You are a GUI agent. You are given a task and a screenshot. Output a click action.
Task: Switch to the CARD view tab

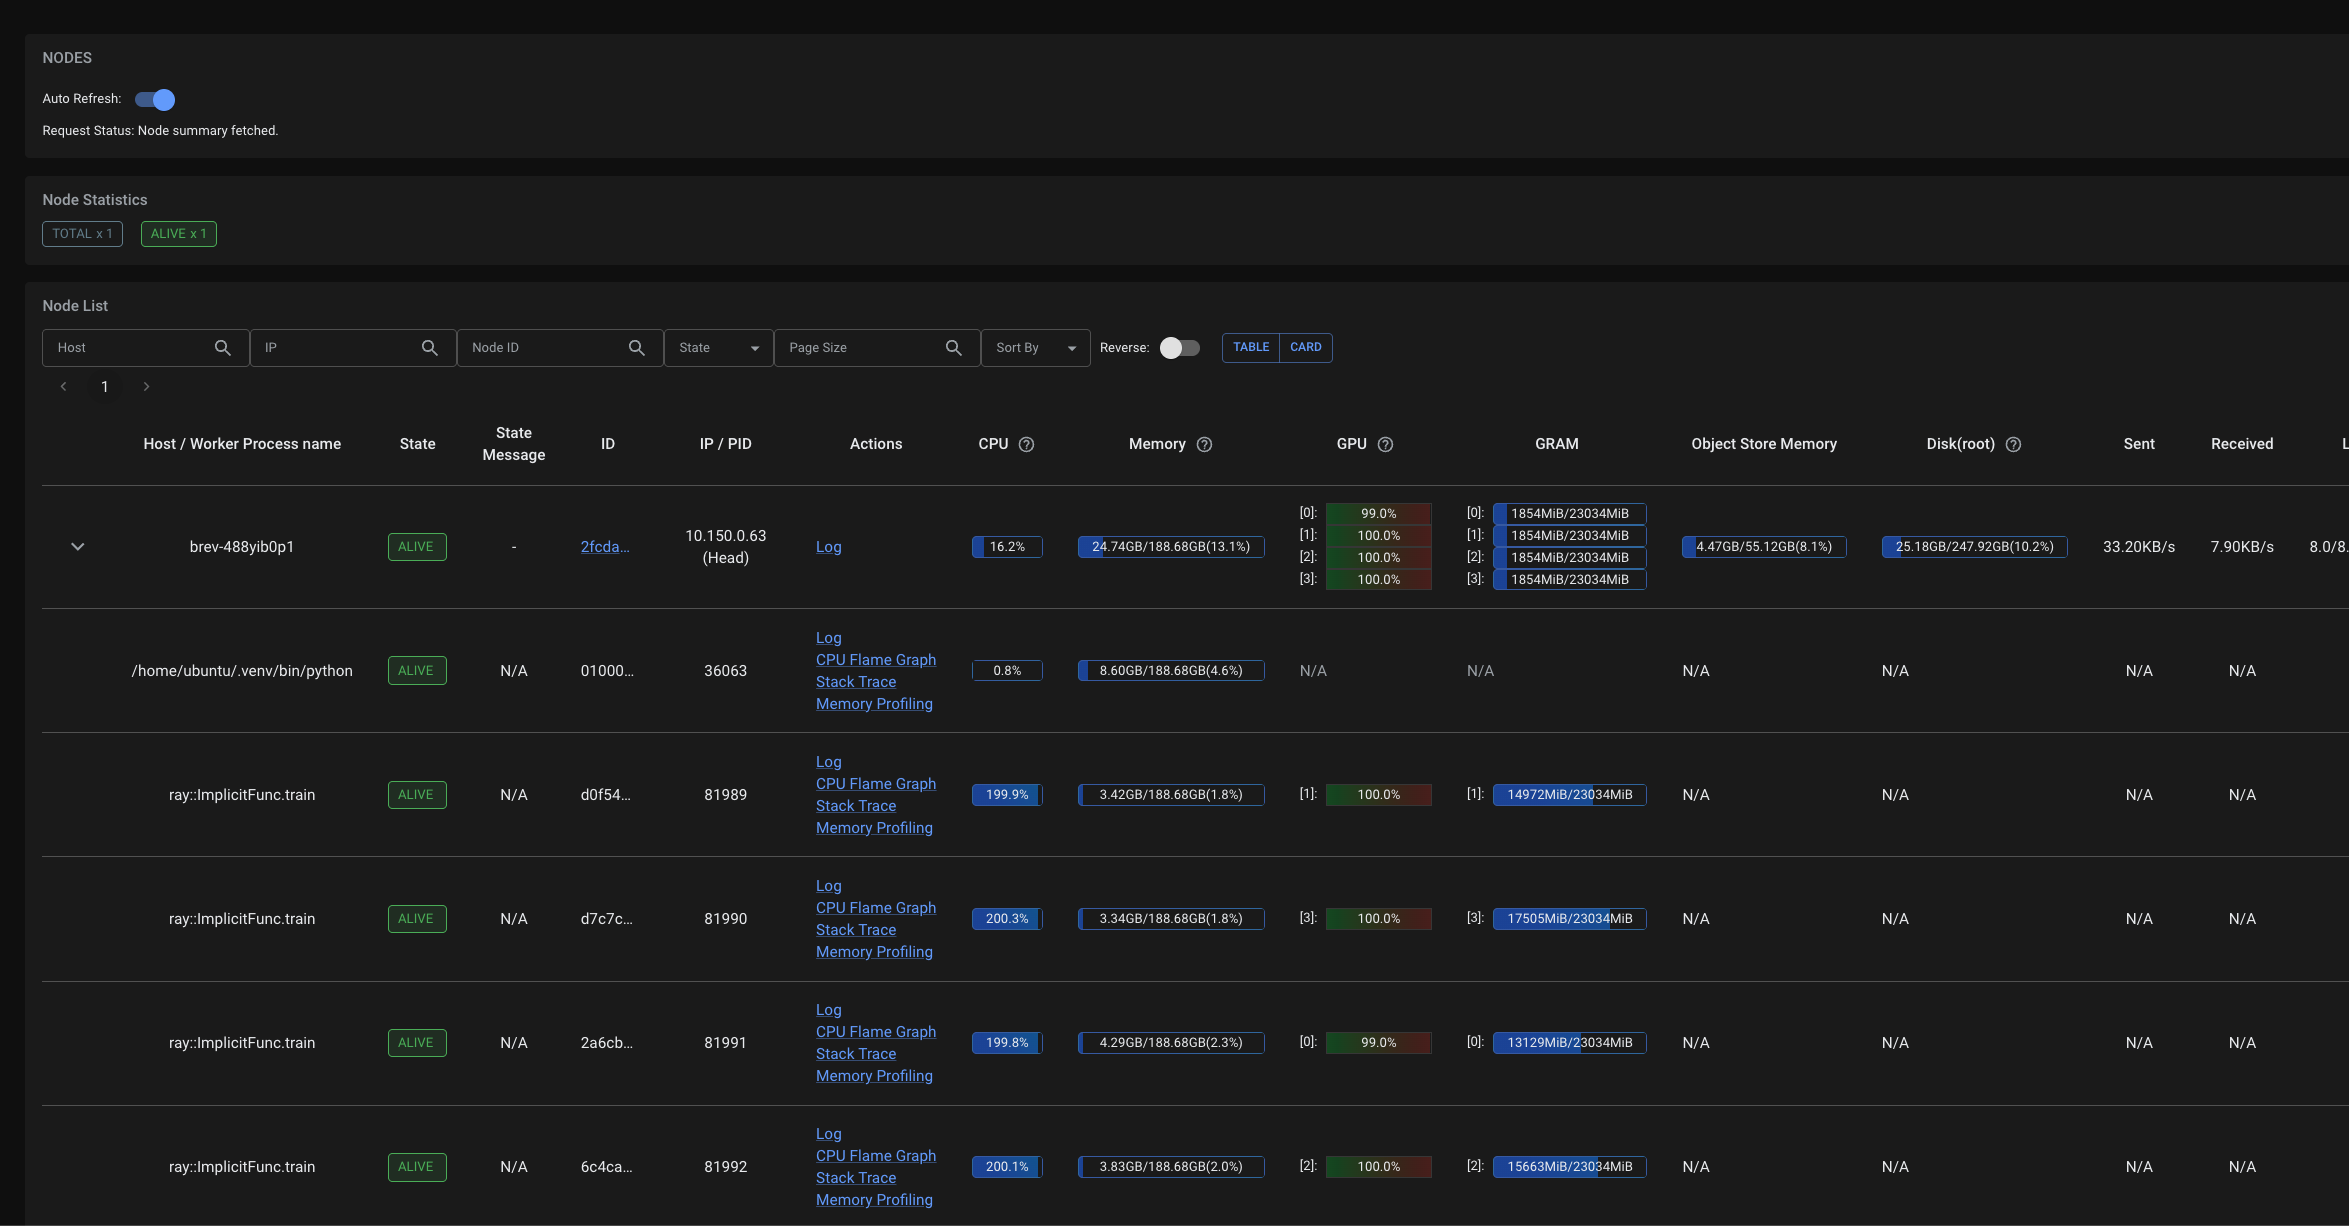click(x=1306, y=347)
